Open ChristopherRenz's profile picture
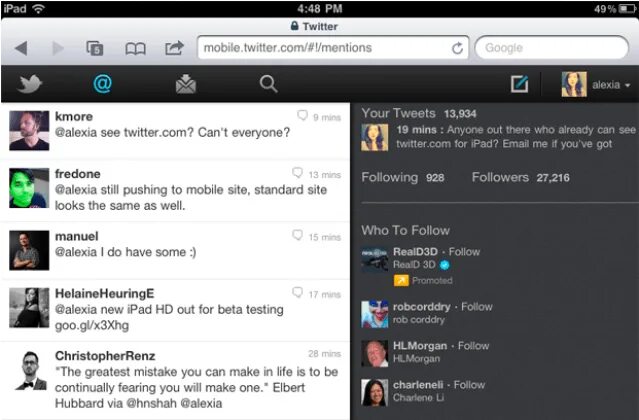639x420 pixels. coord(31,370)
